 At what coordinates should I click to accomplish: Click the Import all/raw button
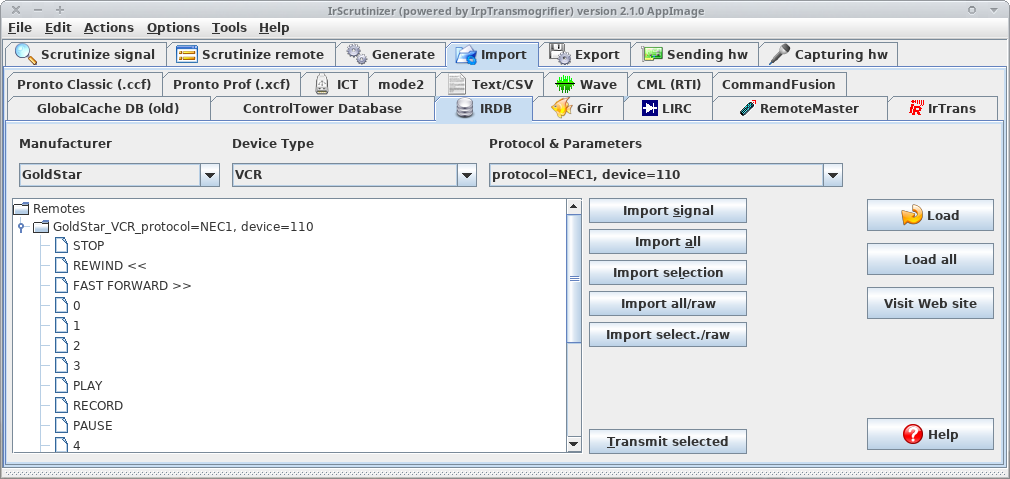click(667, 304)
